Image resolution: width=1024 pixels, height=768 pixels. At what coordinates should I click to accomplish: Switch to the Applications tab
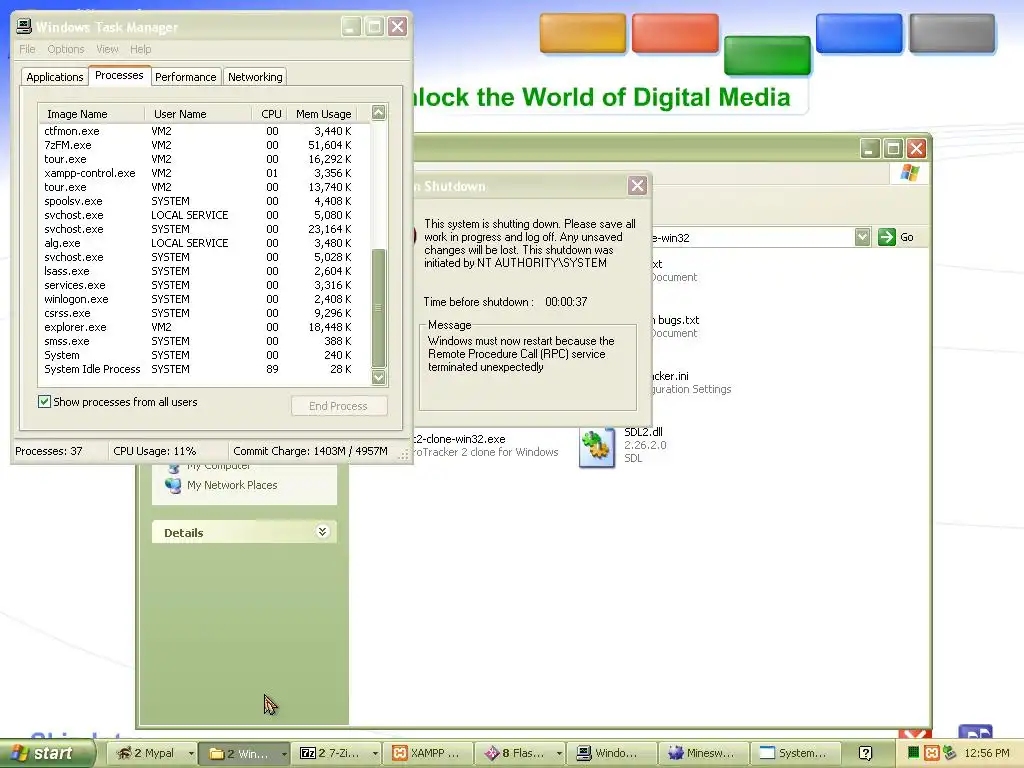point(54,76)
